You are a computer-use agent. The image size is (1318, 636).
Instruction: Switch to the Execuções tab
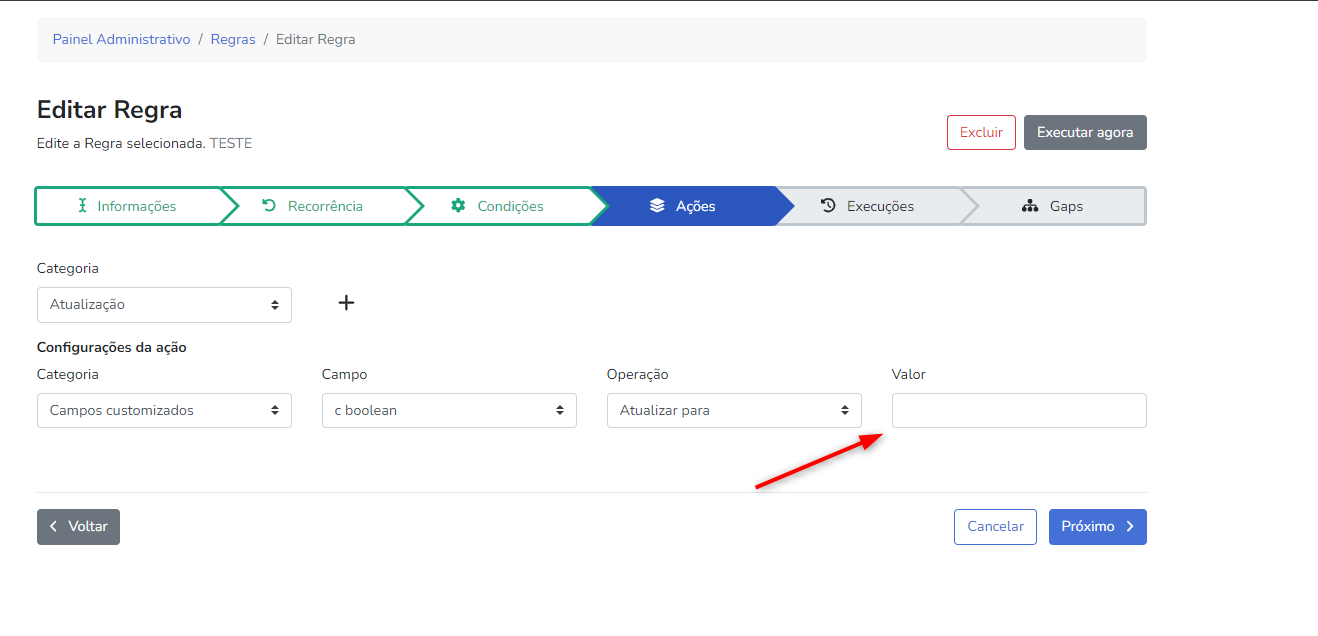coord(868,206)
